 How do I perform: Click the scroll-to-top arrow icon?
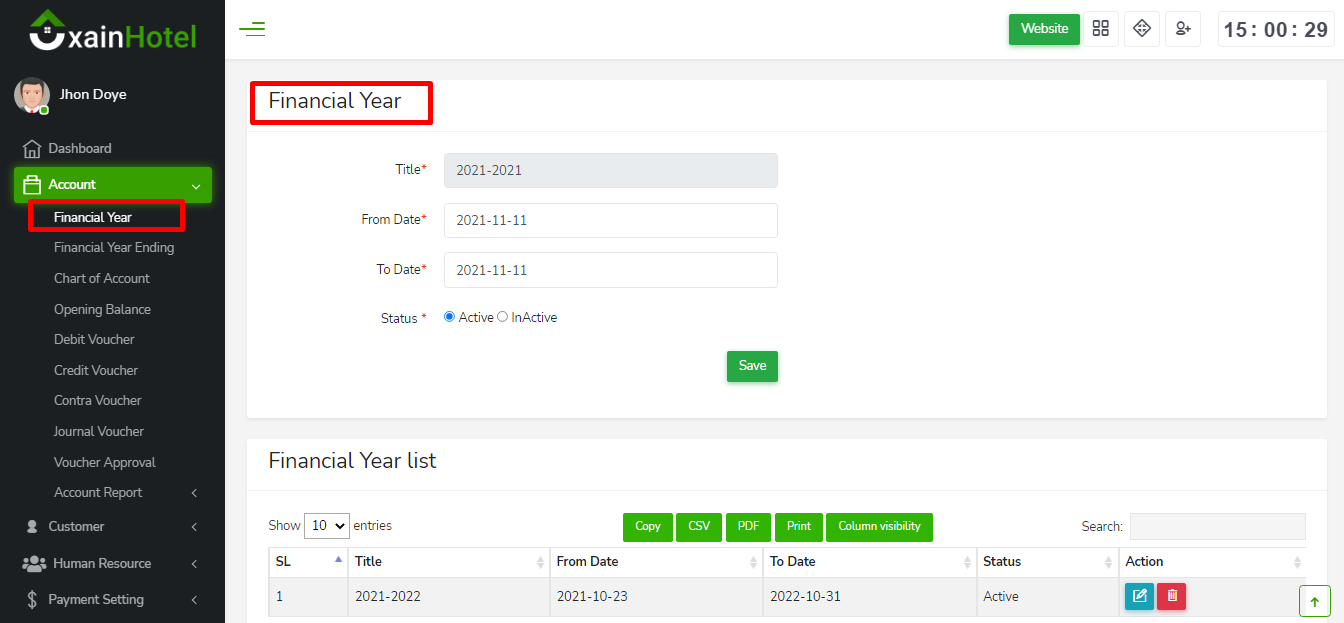coord(1314,601)
